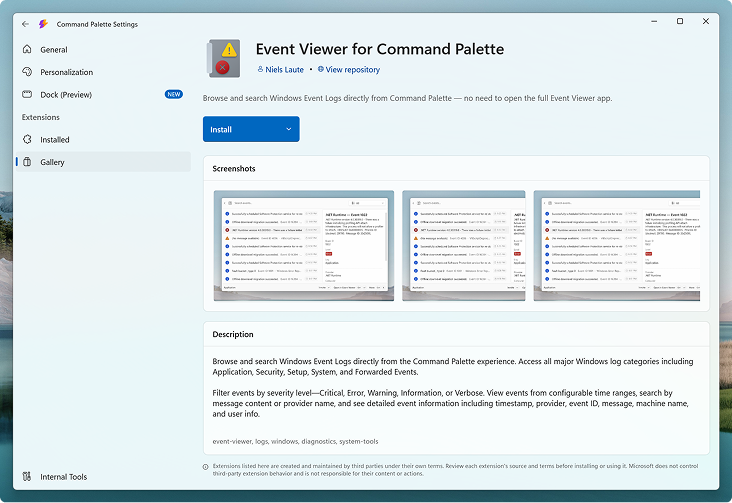Open the Personalization settings page
The image size is (732, 503).
click(103, 72)
